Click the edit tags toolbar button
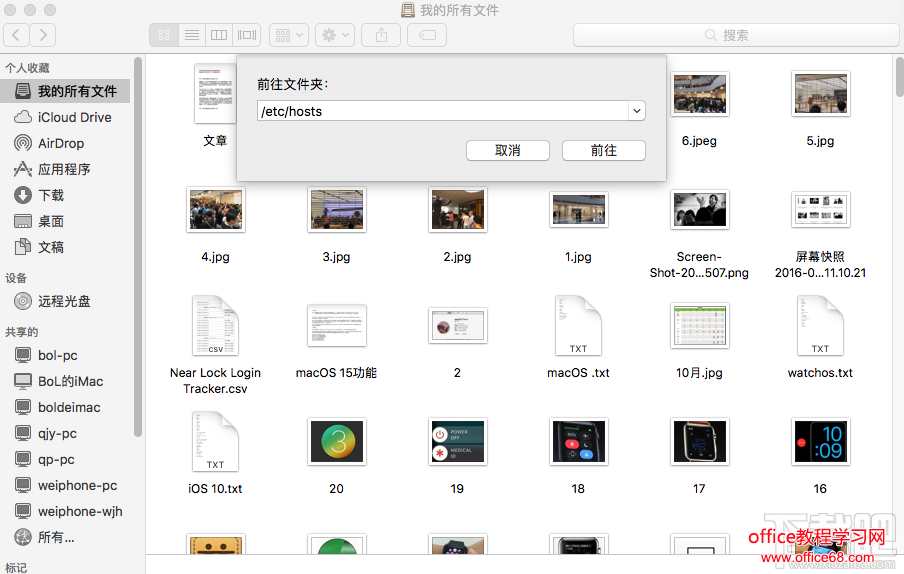 pos(427,35)
